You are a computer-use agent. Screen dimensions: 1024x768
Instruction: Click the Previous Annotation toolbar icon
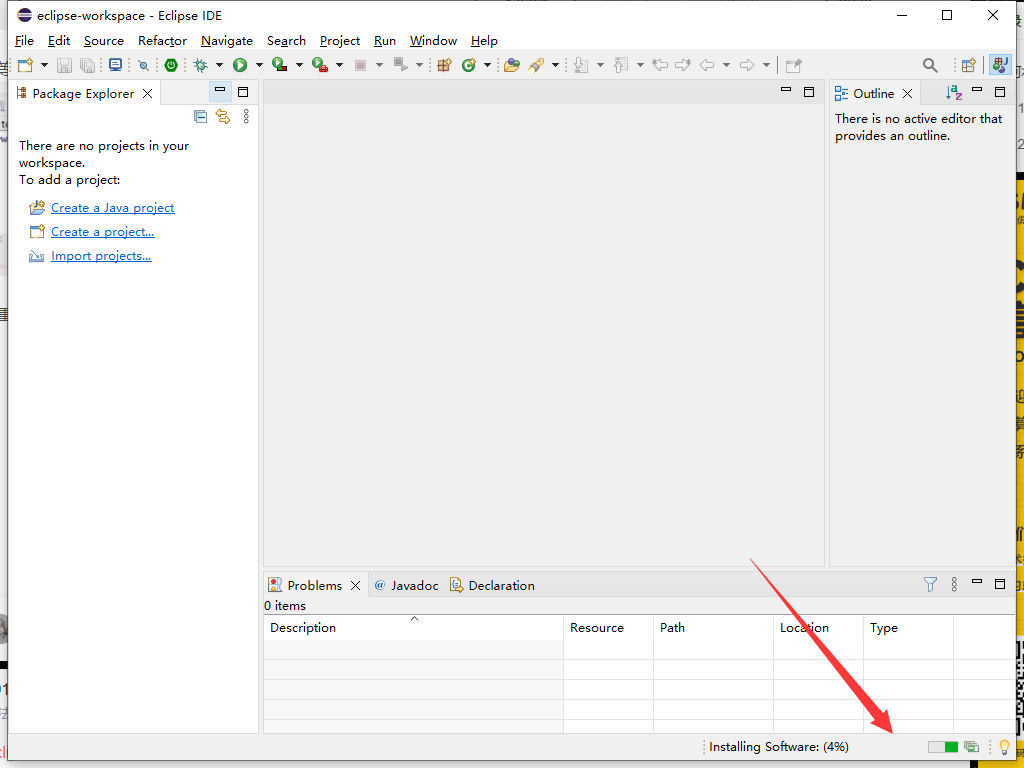pos(621,65)
